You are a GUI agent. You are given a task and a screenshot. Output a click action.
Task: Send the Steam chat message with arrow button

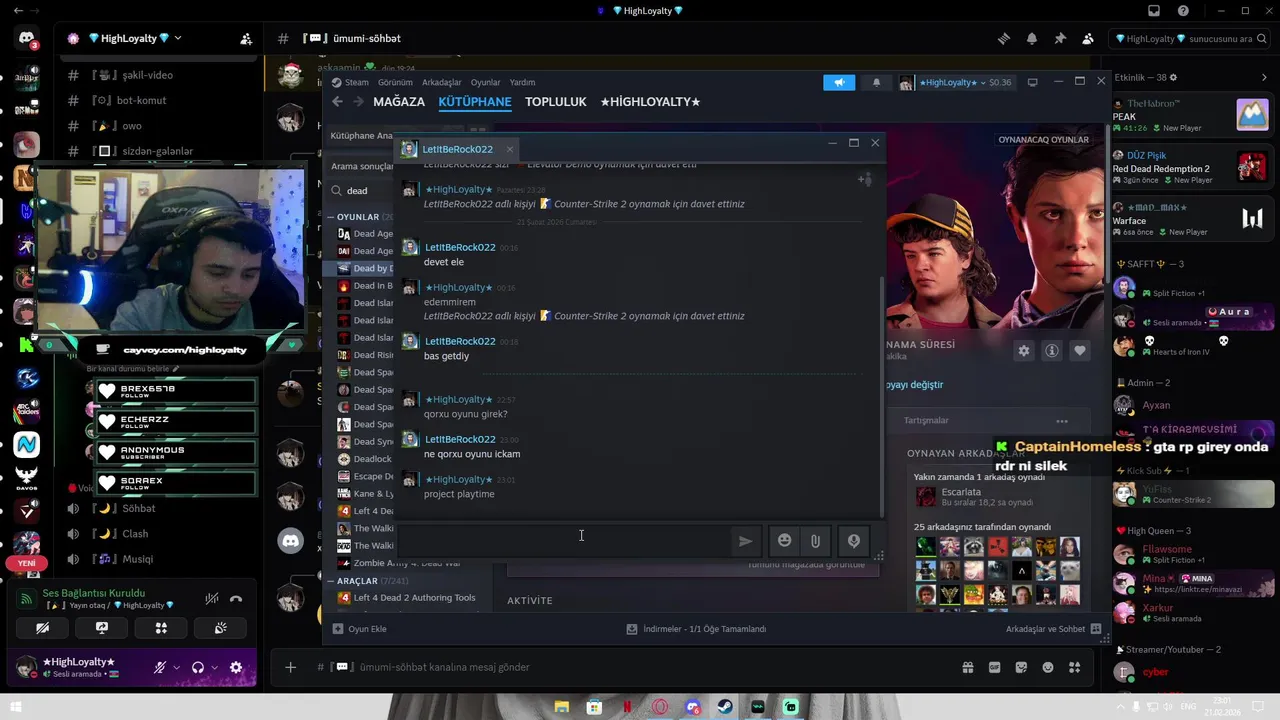coord(745,541)
